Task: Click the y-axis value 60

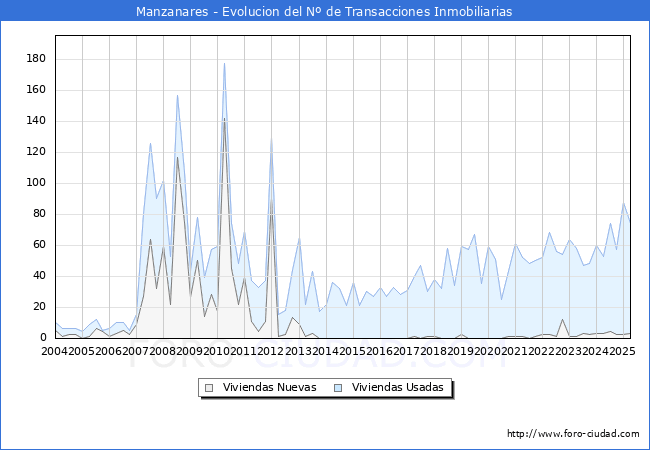Action: tap(39, 244)
